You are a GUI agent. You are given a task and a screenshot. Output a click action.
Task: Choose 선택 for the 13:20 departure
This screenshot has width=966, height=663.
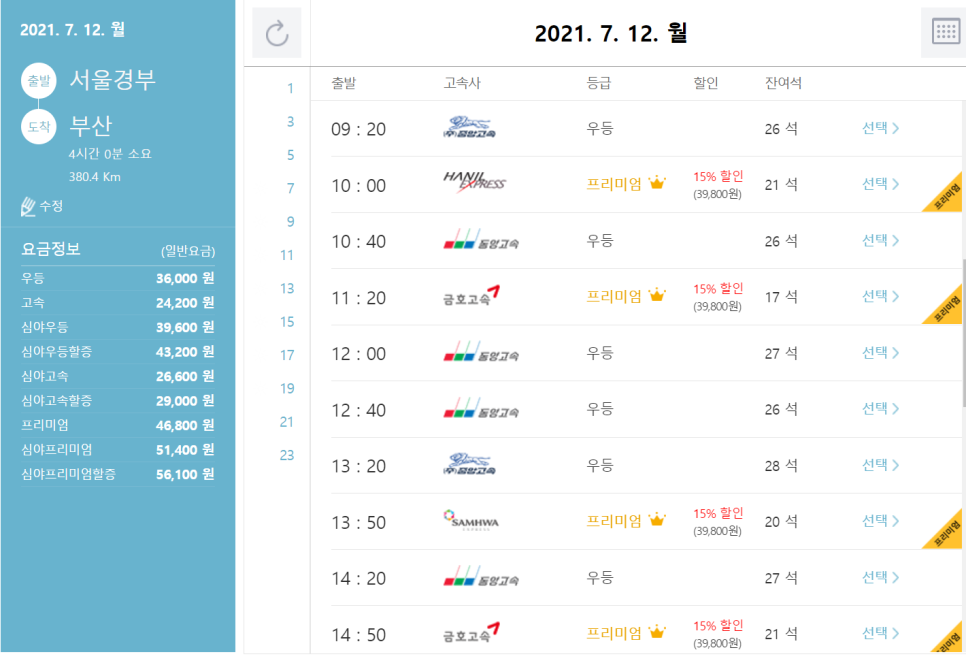click(x=880, y=465)
